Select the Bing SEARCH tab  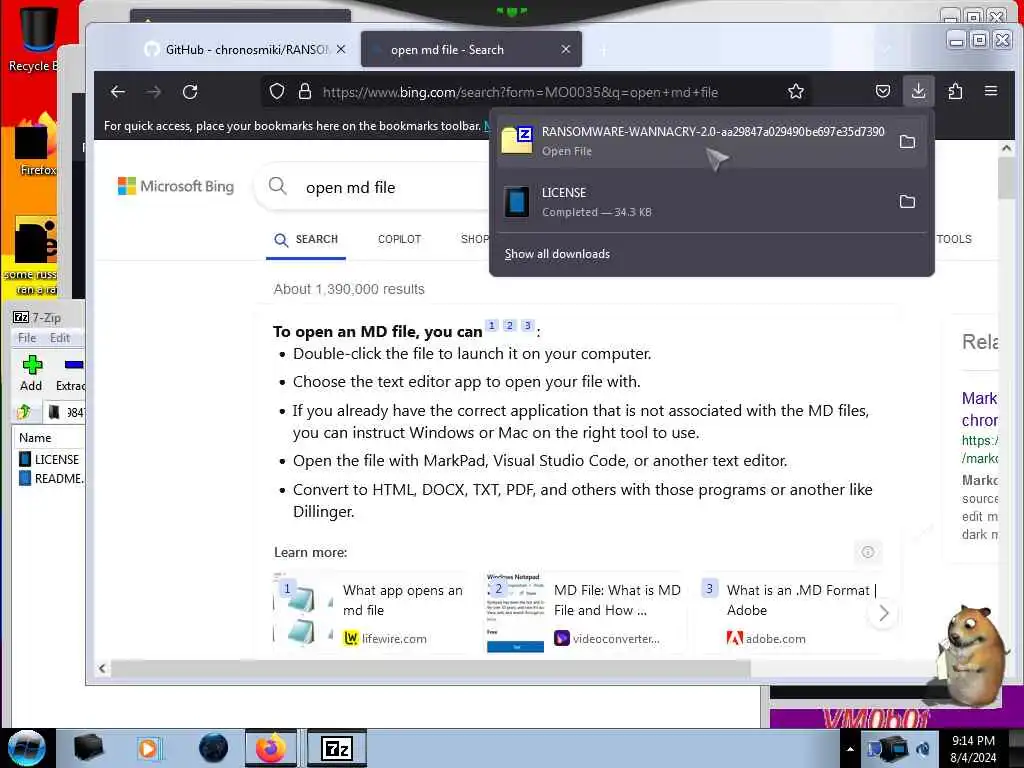pyautogui.click(x=306, y=239)
